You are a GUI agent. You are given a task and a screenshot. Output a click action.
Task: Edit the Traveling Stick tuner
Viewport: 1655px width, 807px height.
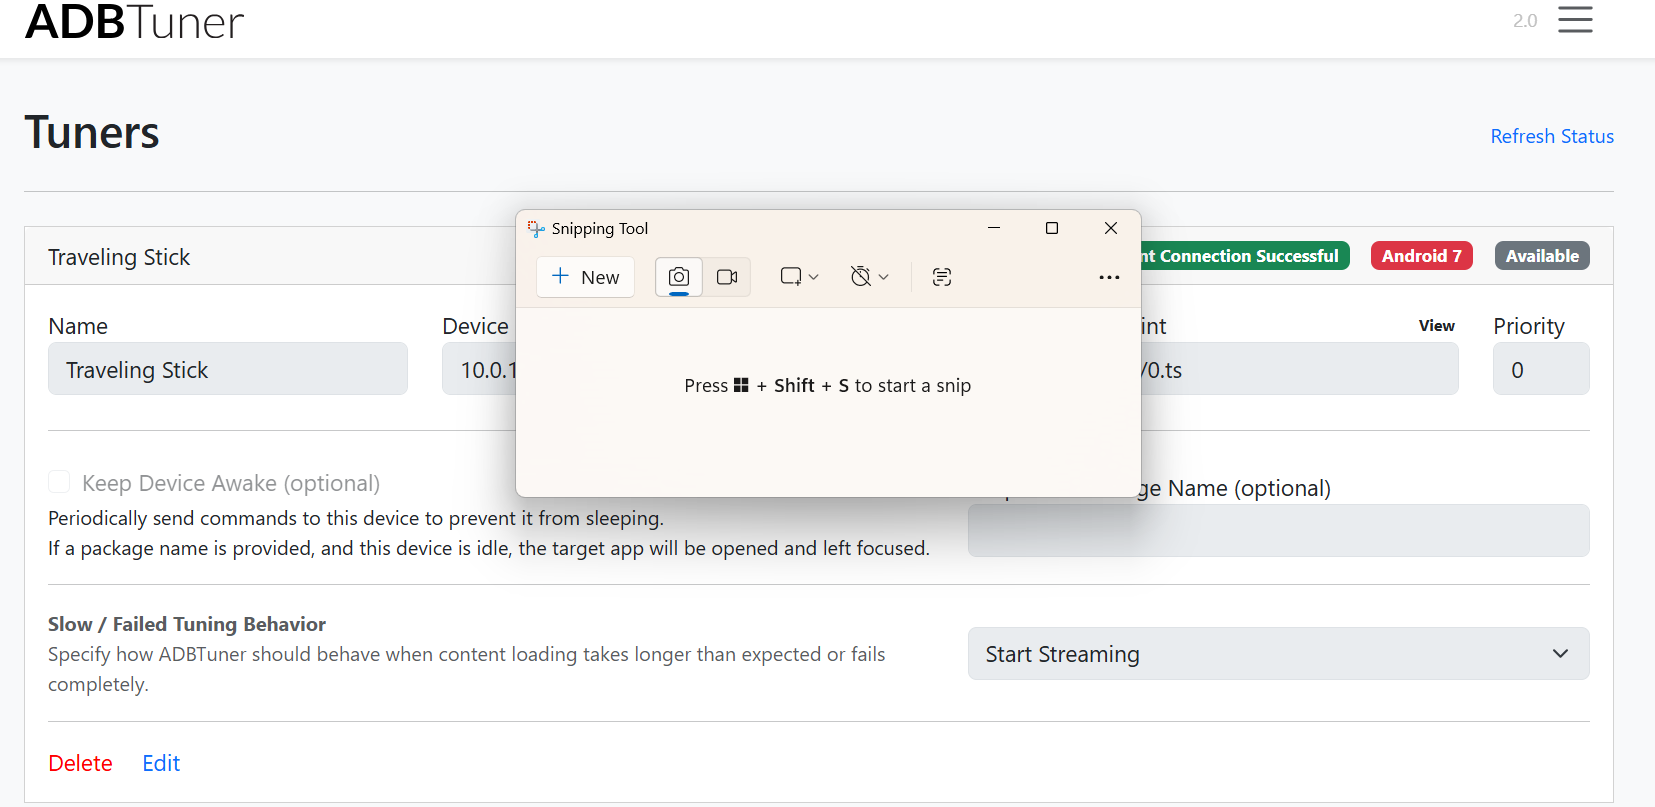point(161,763)
